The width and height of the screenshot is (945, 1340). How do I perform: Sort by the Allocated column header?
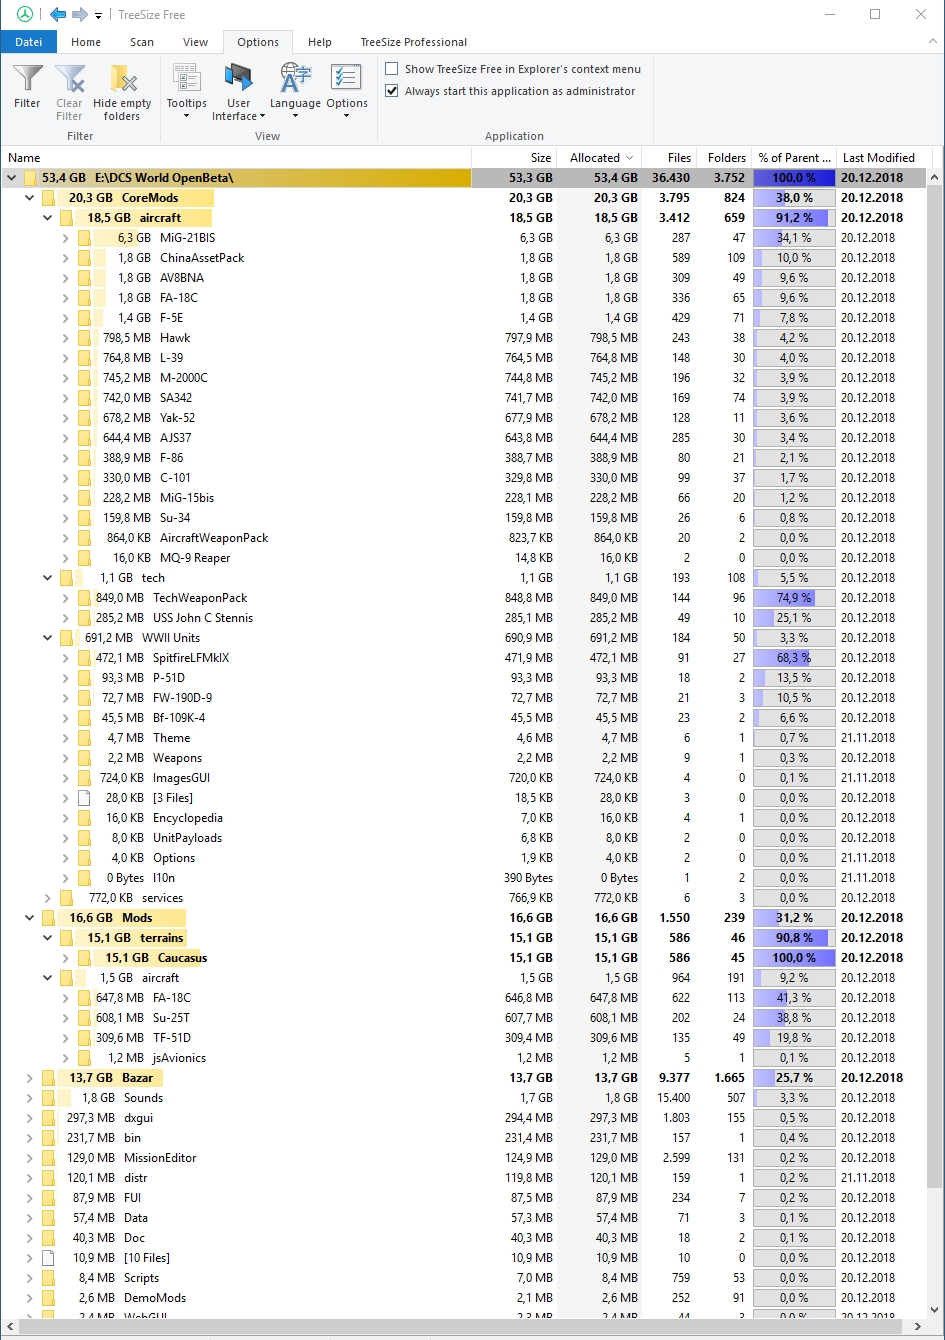pos(598,158)
